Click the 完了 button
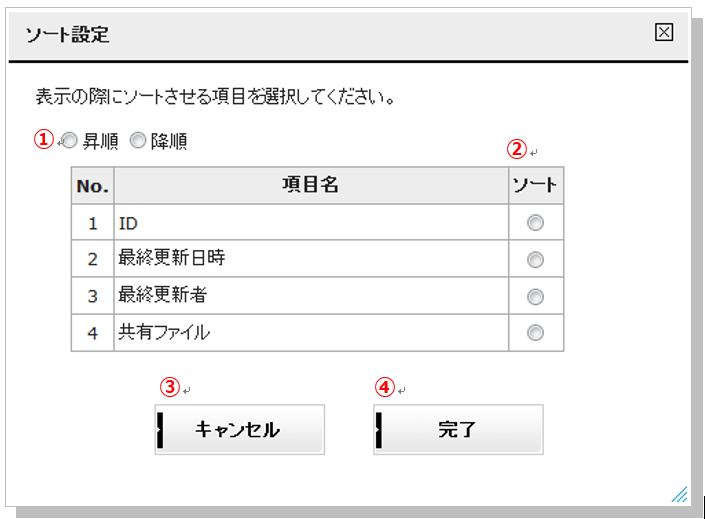The height and width of the screenshot is (519, 705). click(x=458, y=430)
